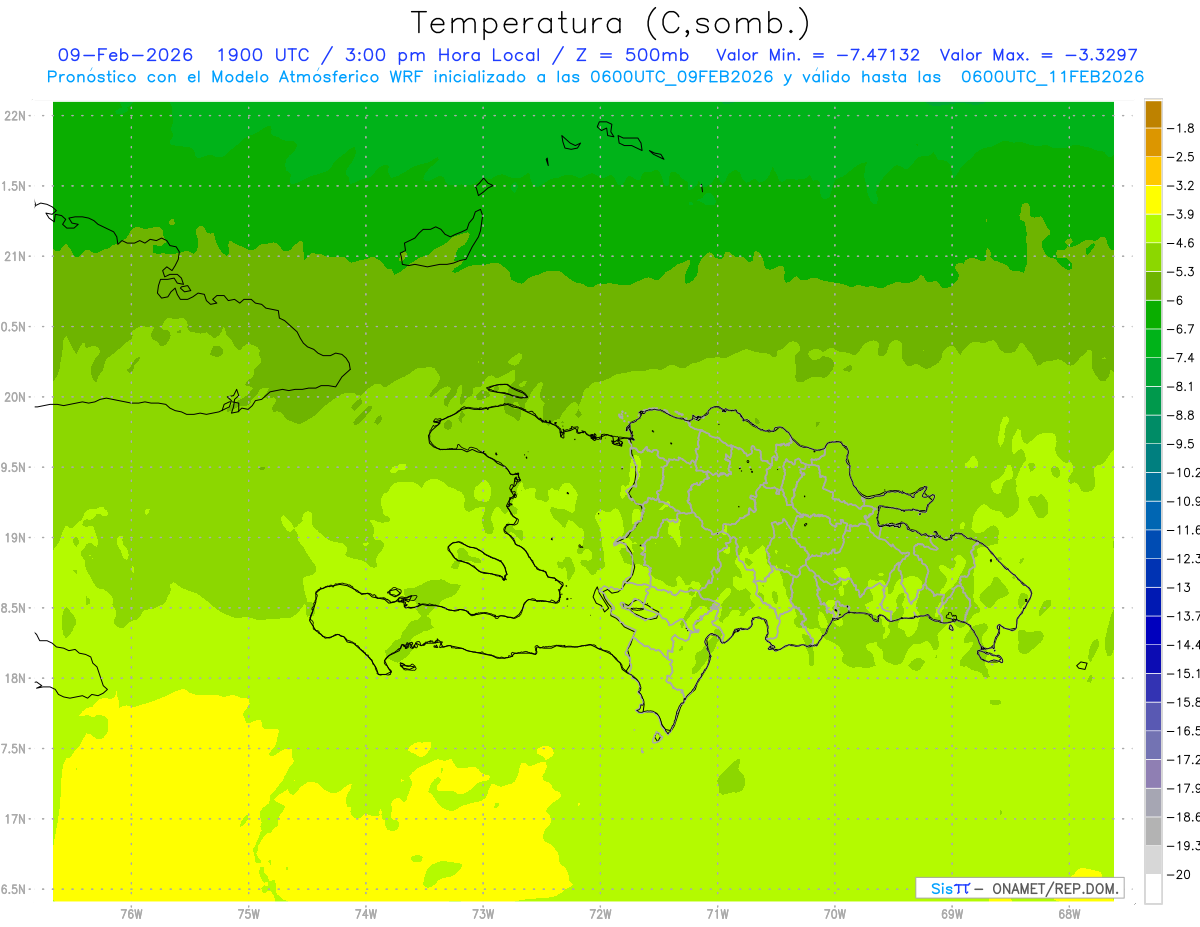Click the "0600UTC_11FEB2026" valid-until time
Viewport: 1200px width, 927px height.
pos(1052,77)
